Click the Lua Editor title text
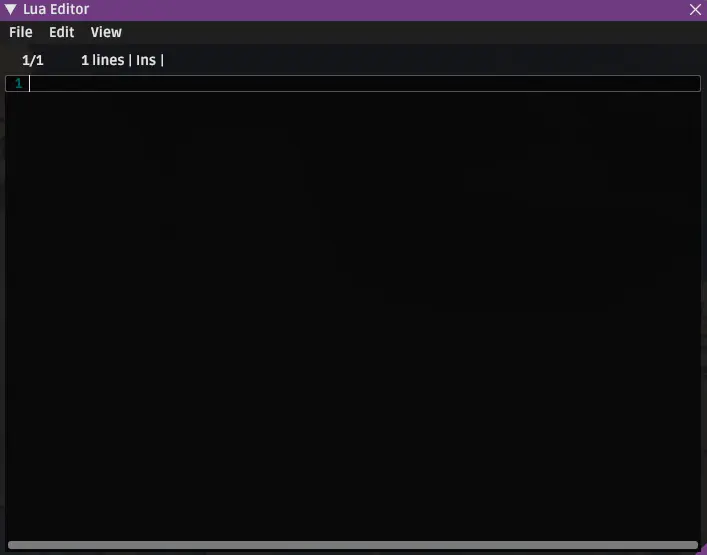Viewport: 707px width, 555px height. pyautogui.click(x=56, y=9)
